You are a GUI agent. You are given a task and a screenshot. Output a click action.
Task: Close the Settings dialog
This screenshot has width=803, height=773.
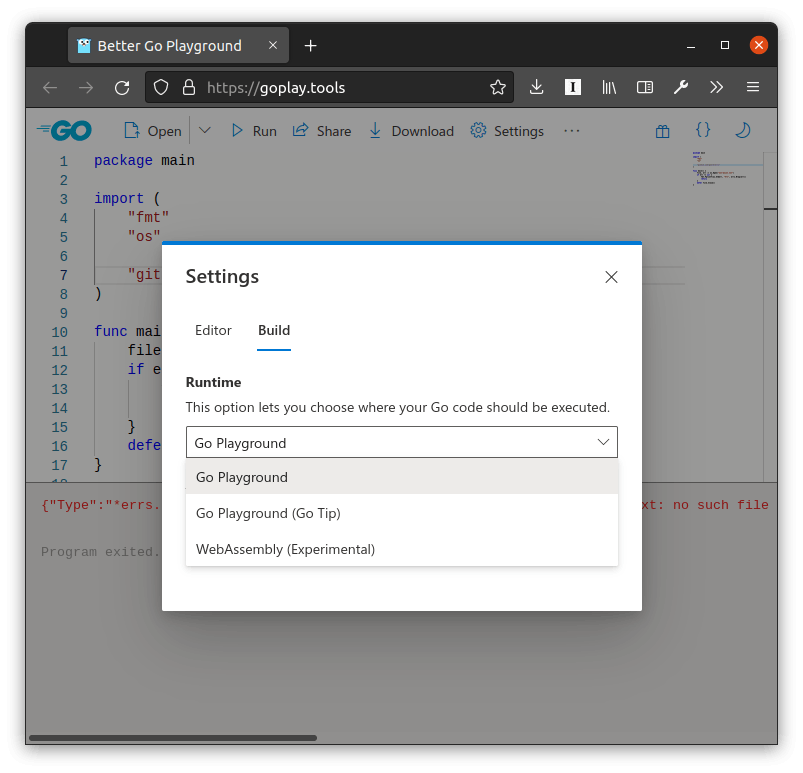pos(611,277)
